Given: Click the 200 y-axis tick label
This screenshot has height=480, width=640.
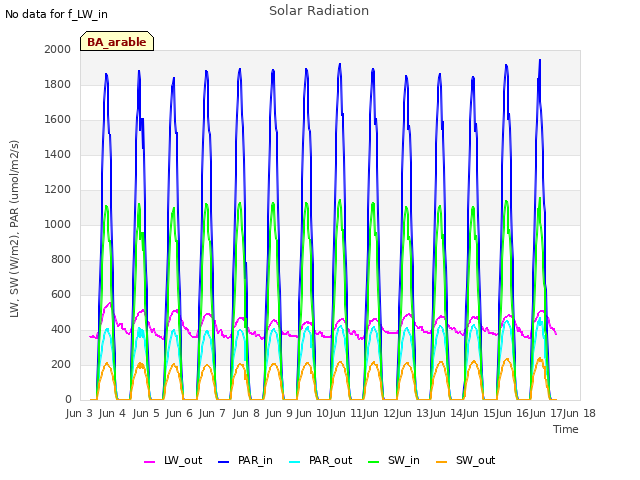Looking at the screenshot, I should tap(61, 364).
